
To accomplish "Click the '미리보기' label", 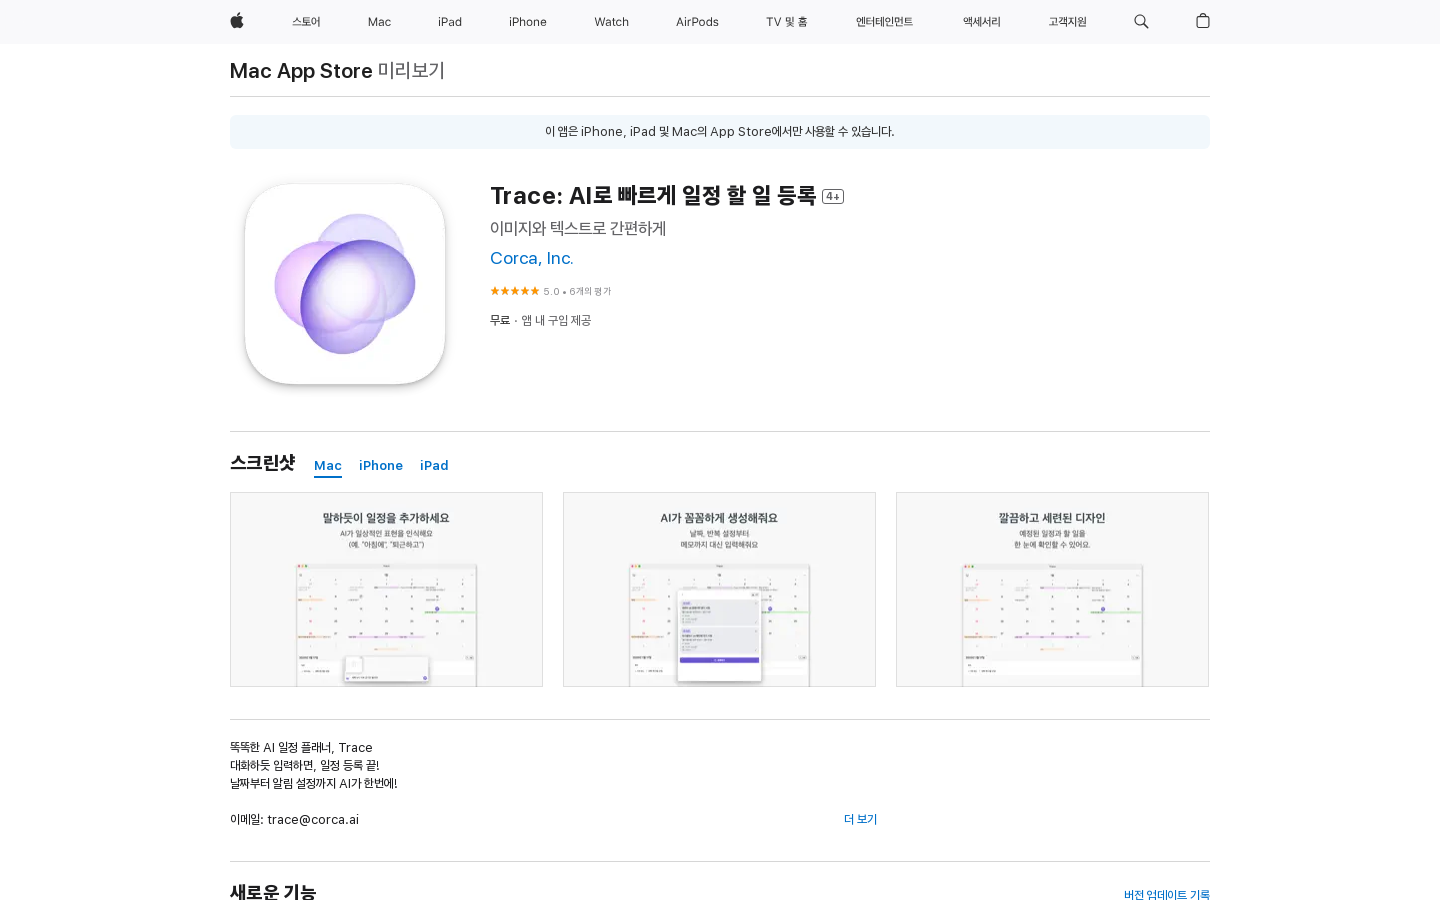I will tap(411, 71).
